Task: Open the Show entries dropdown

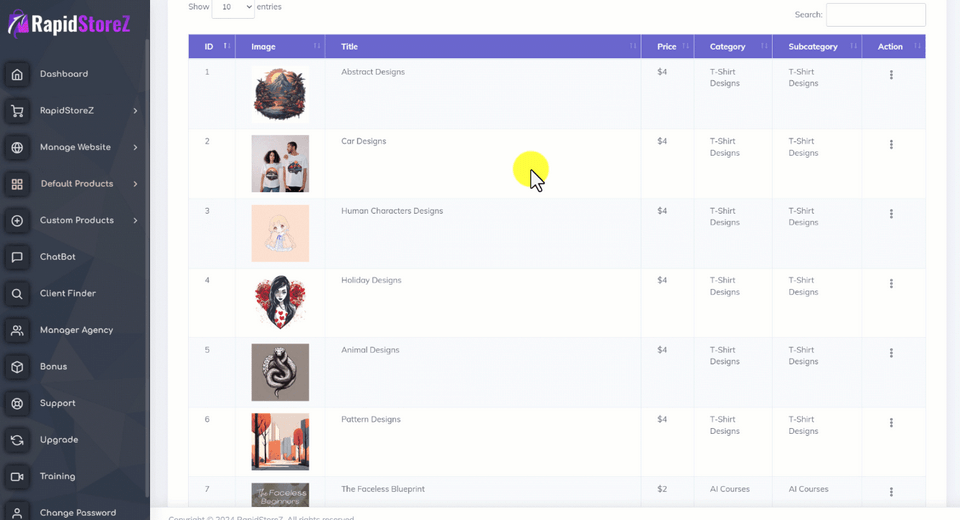Action: point(233,7)
